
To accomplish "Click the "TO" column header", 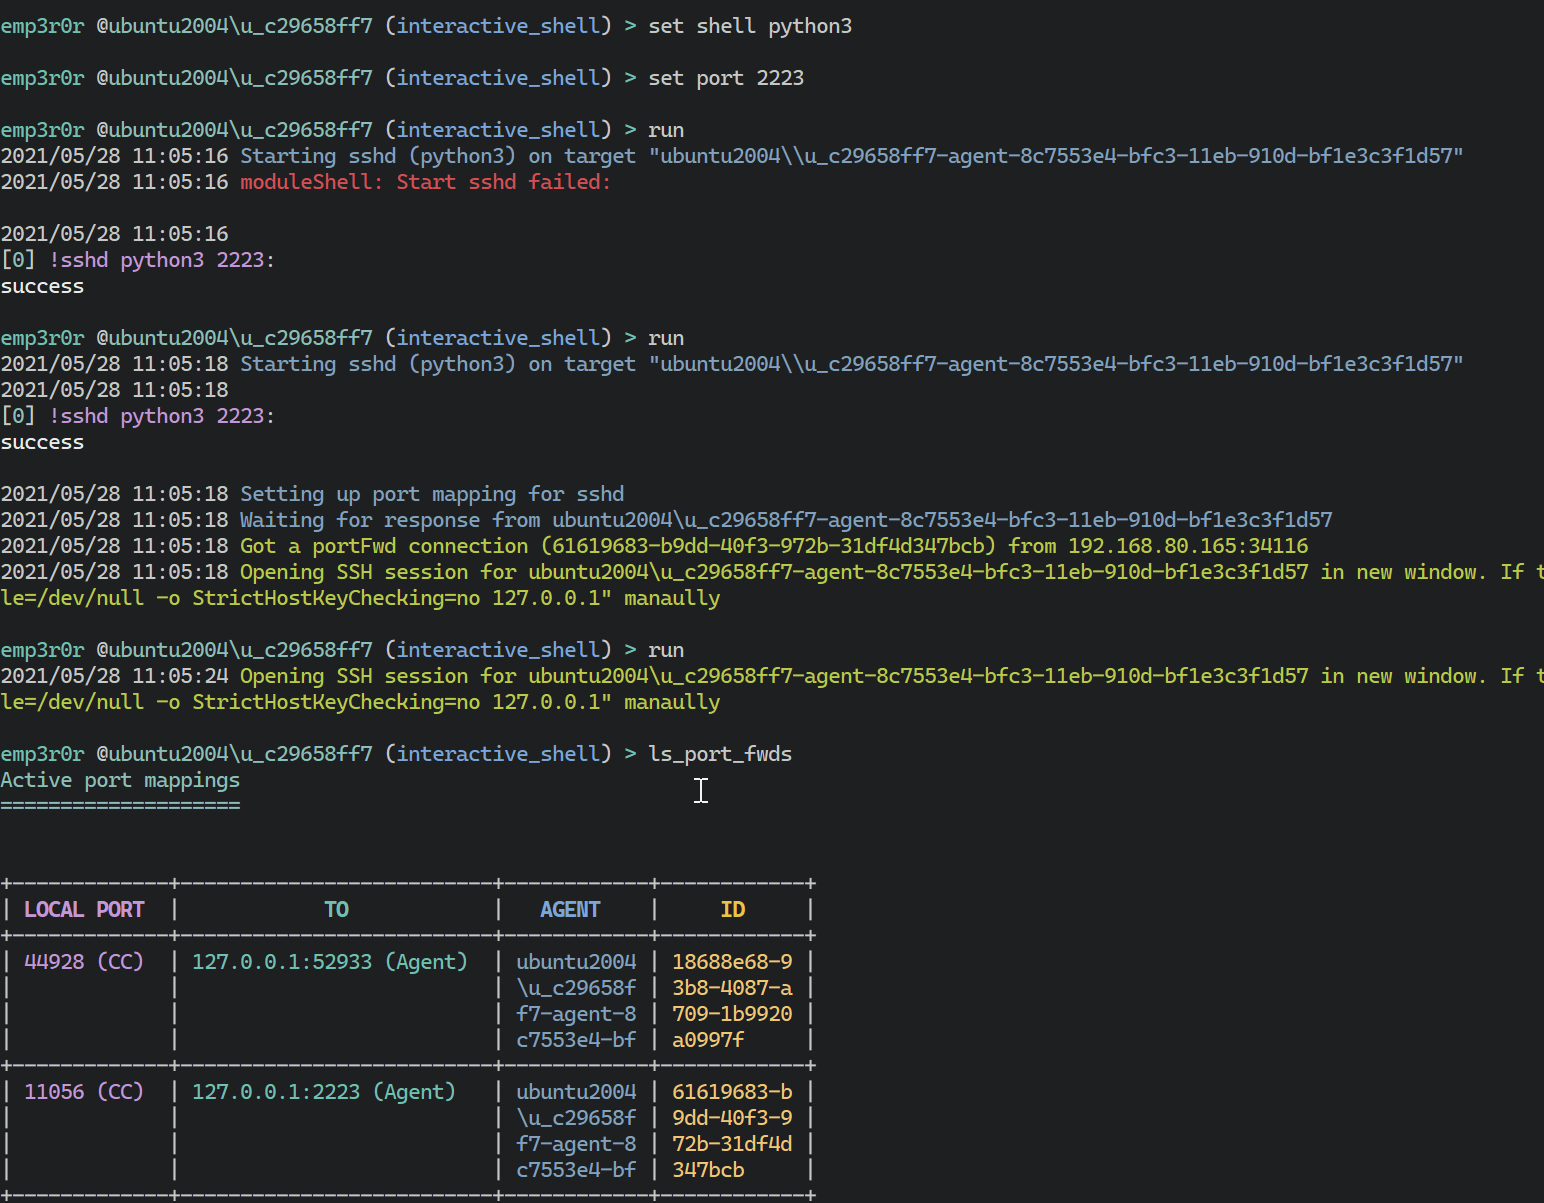I will pyautogui.click(x=336, y=910).
